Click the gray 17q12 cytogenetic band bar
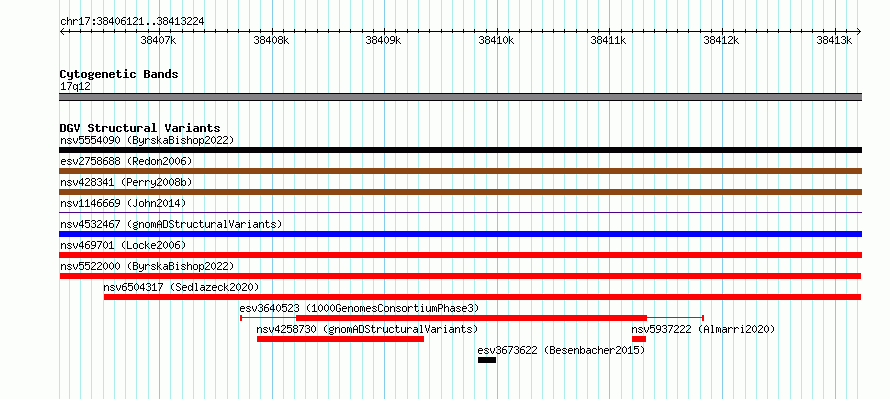 (x=460, y=97)
